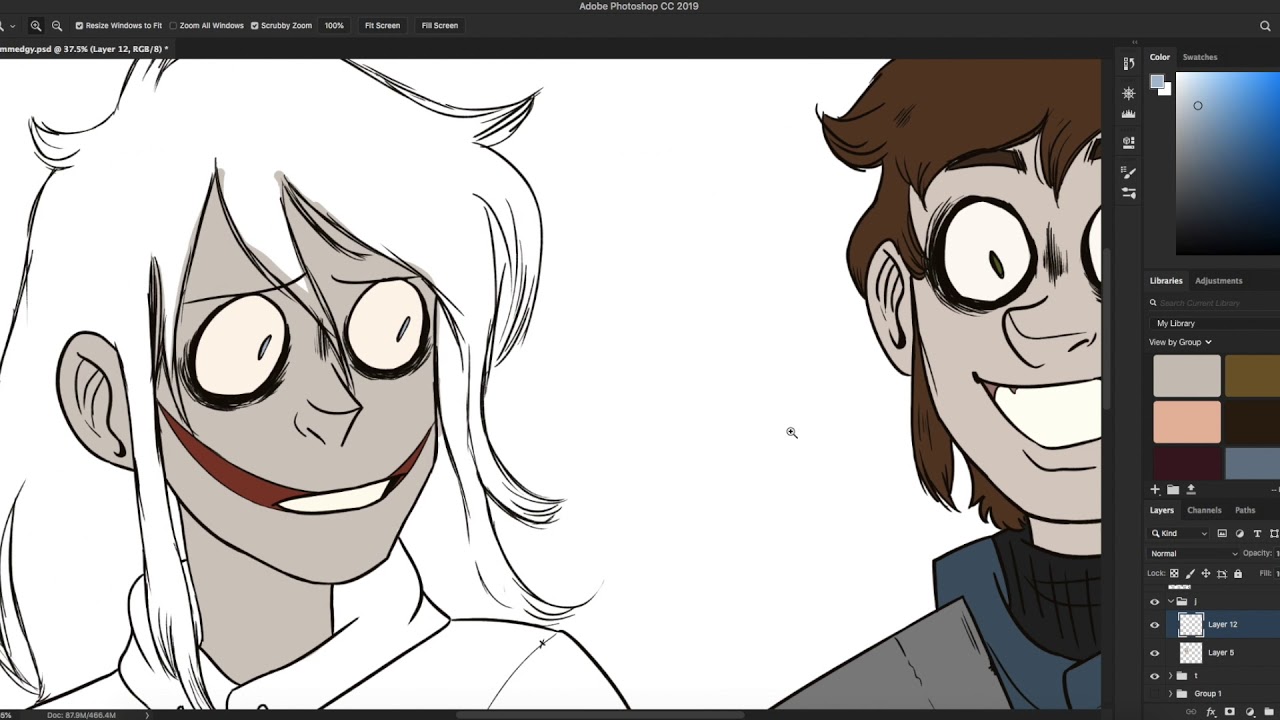Click the Libraries upload/sync icon
The image size is (1280, 720).
coord(1190,489)
